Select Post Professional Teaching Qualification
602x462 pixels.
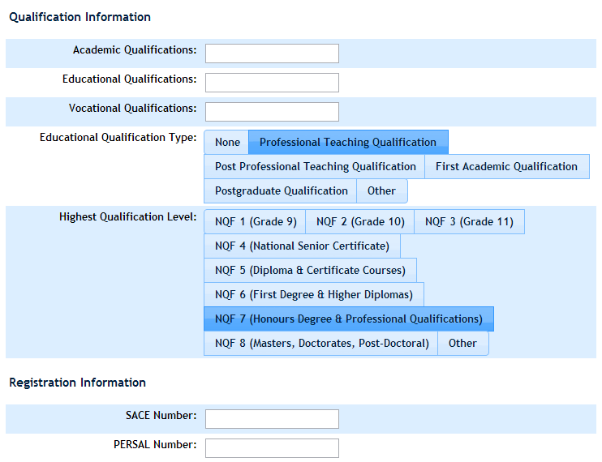click(x=315, y=166)
